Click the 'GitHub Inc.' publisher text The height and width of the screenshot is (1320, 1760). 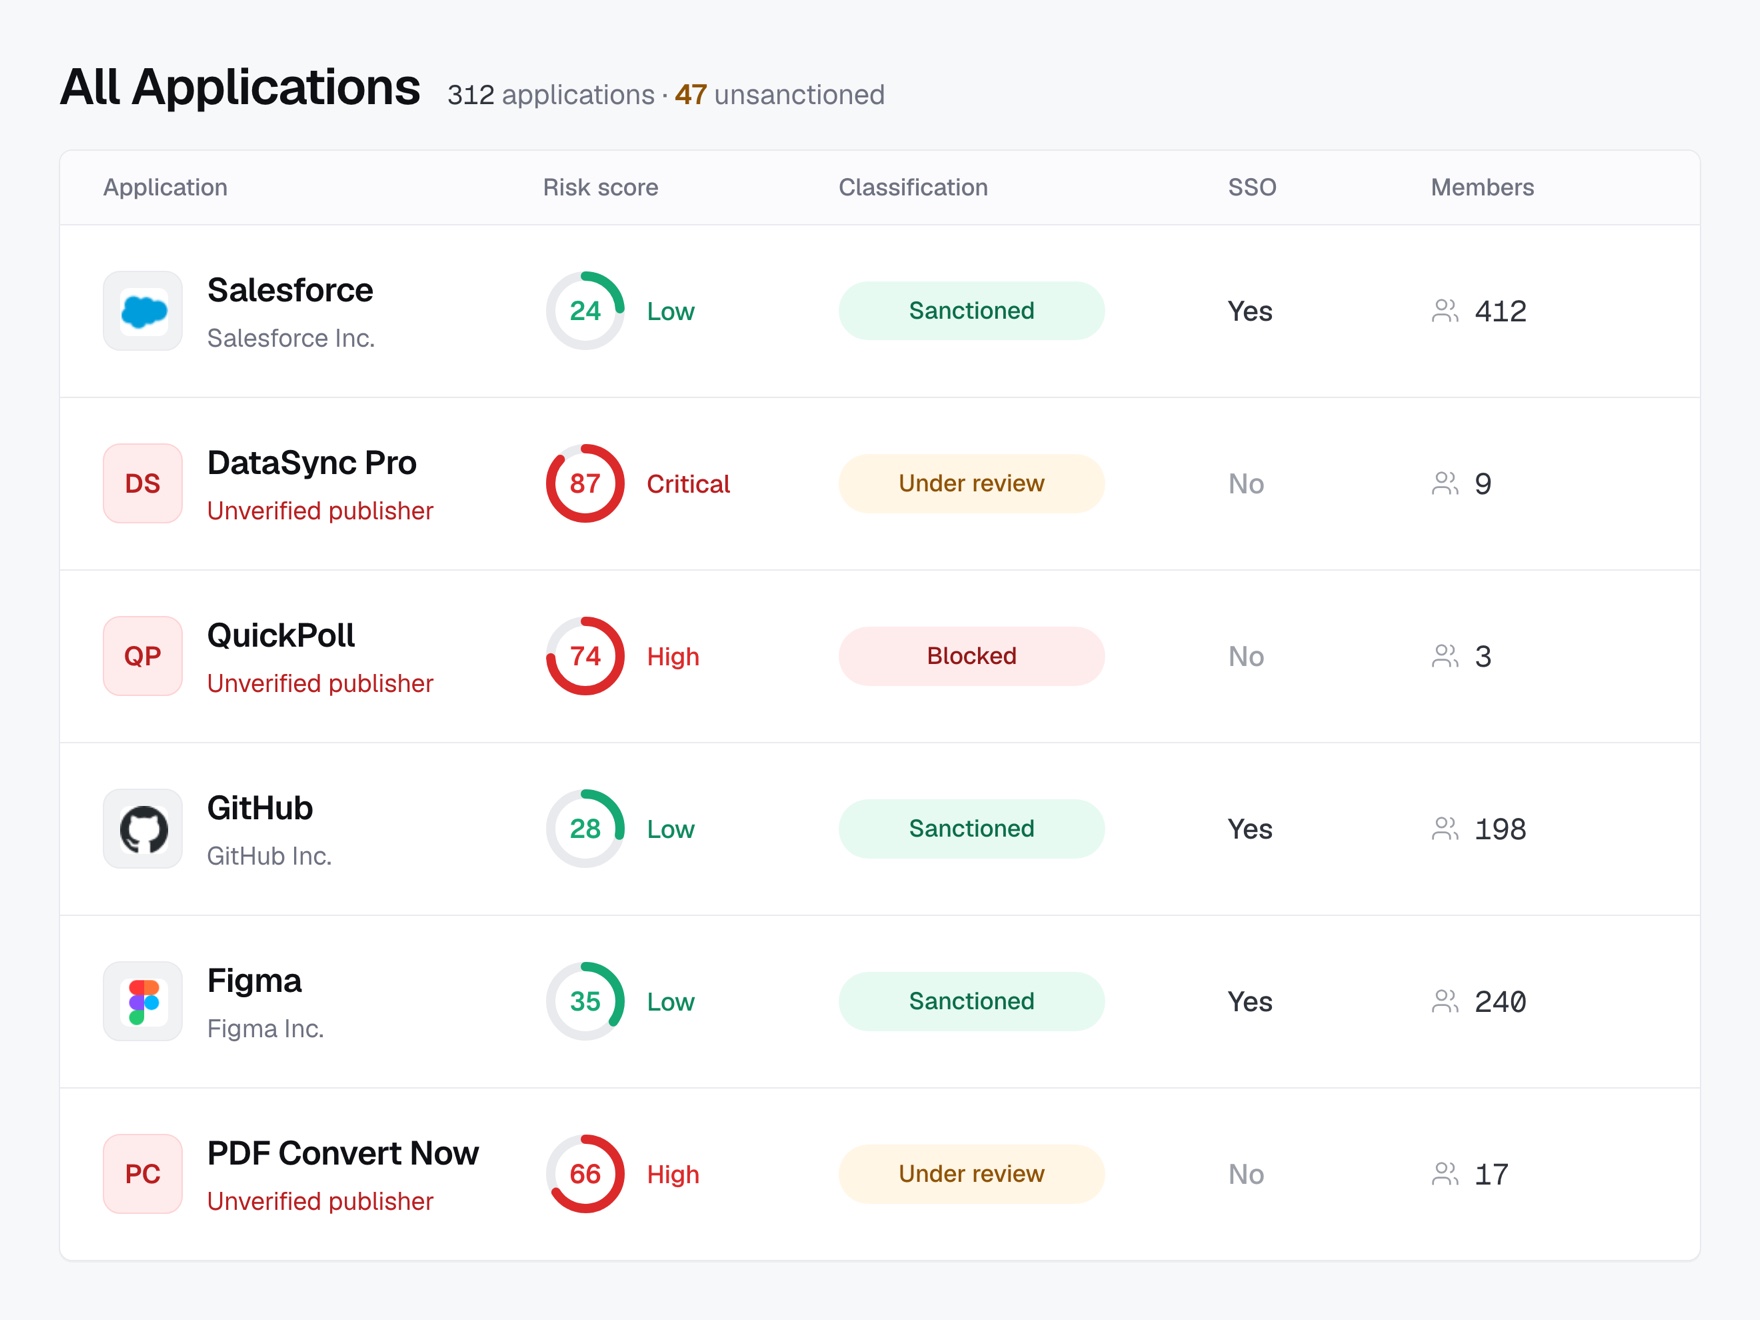269,856
